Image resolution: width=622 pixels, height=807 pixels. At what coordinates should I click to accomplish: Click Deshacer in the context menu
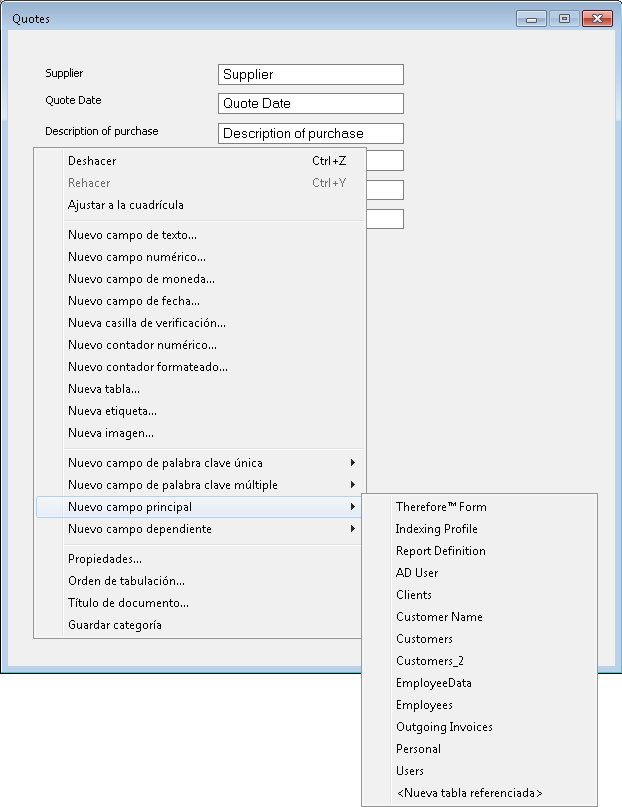201,161
